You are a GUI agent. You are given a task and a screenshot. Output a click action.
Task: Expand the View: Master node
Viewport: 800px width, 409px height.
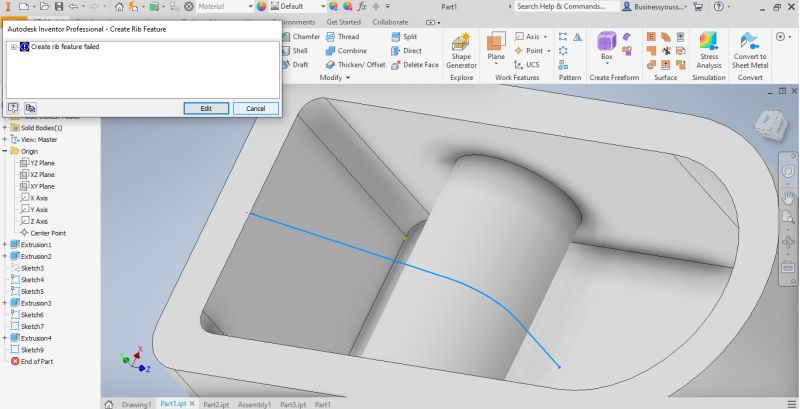point(5,140)
